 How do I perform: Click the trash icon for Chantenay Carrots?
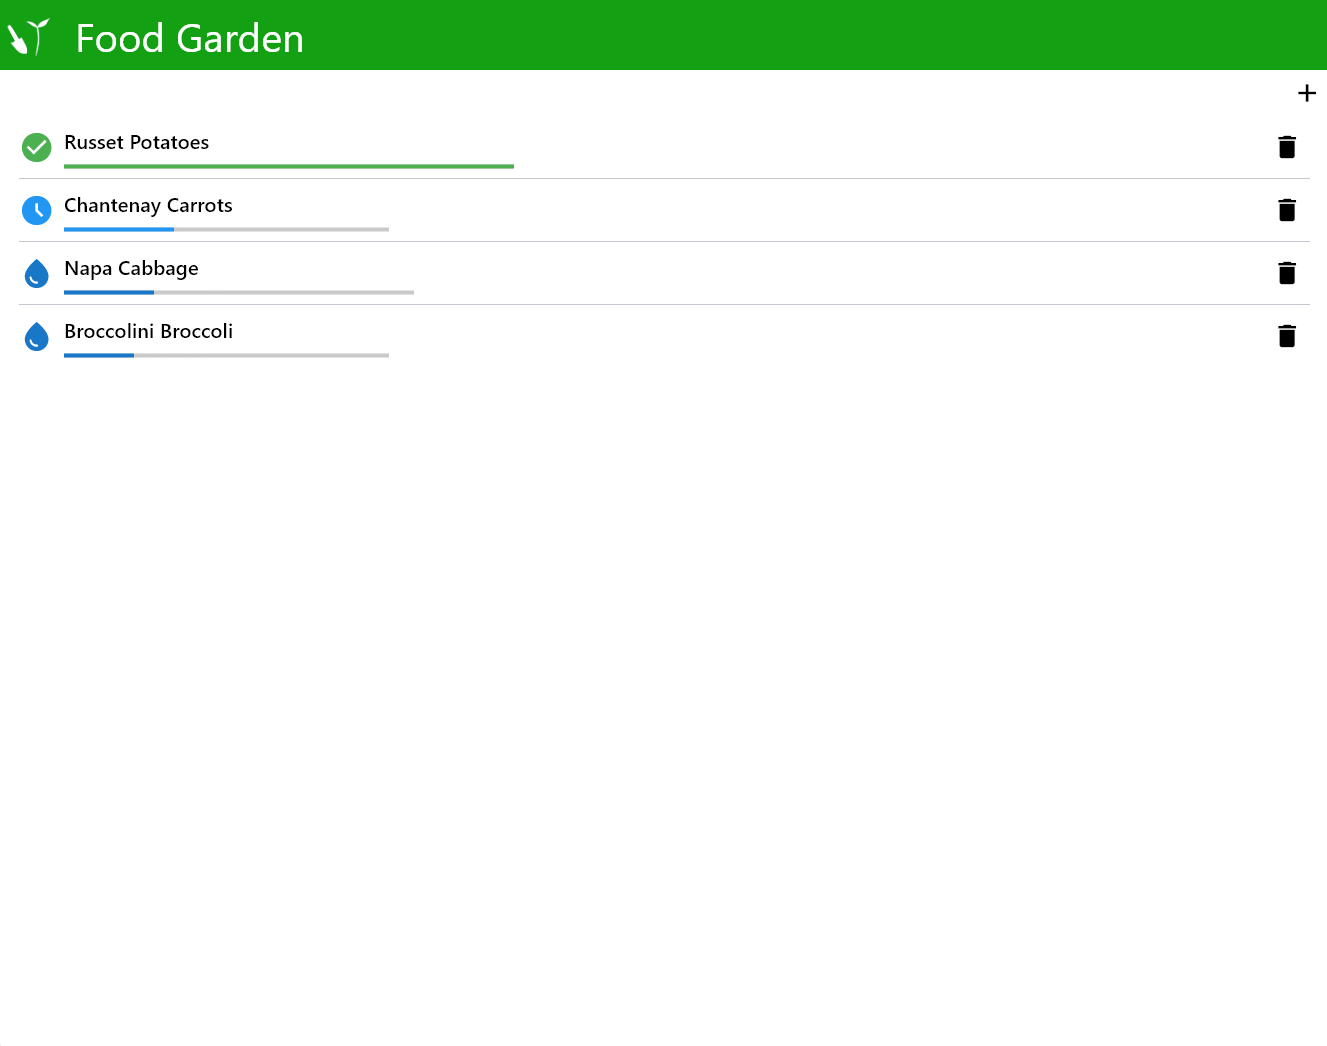pyautogui.click(x=1287, y=210)
